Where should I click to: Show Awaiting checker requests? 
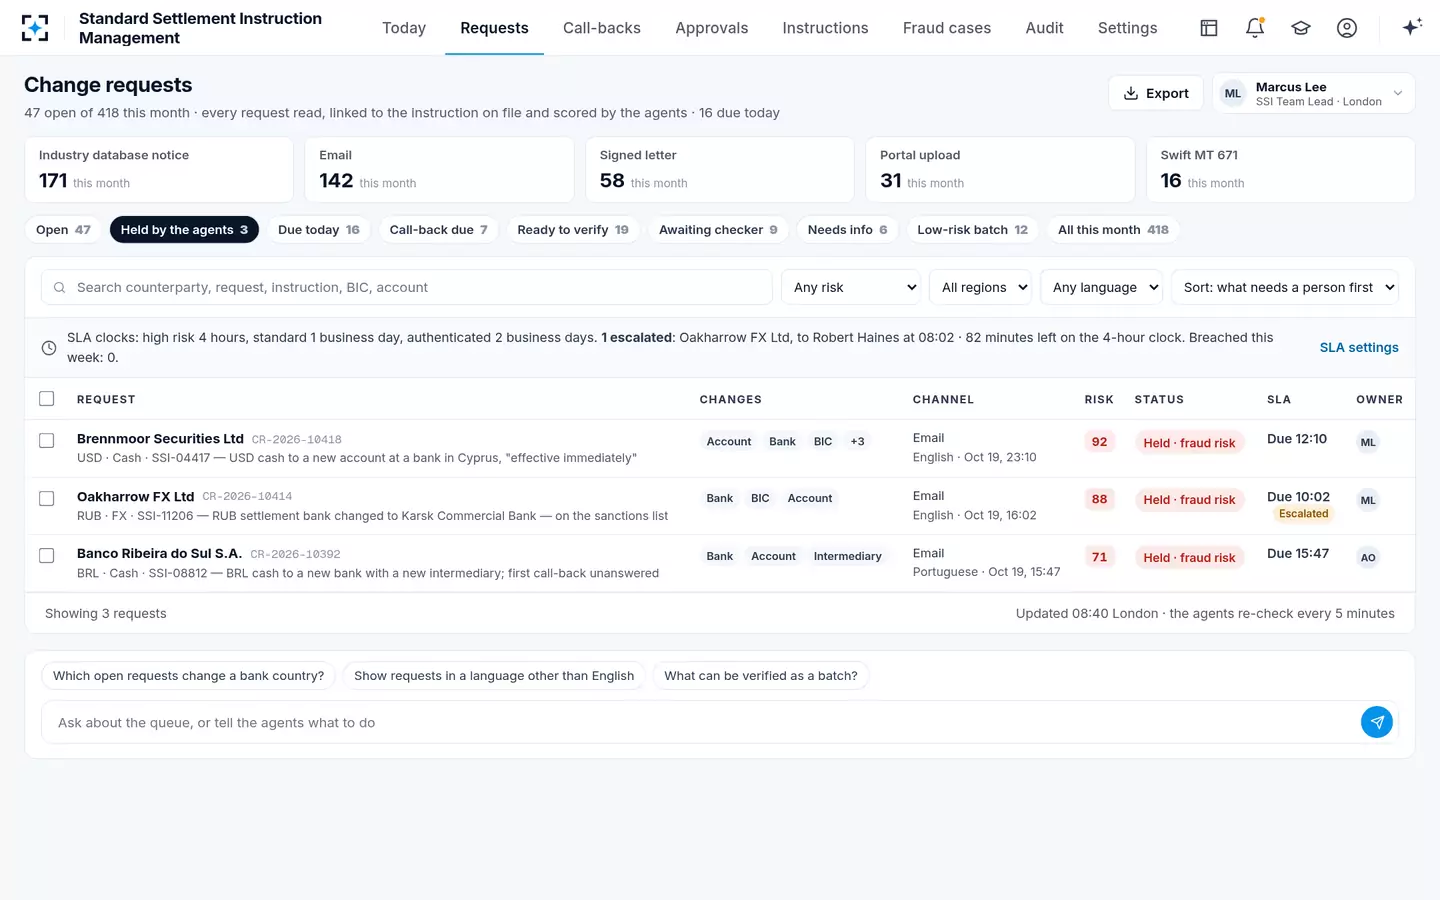click(x=718, y=230)
